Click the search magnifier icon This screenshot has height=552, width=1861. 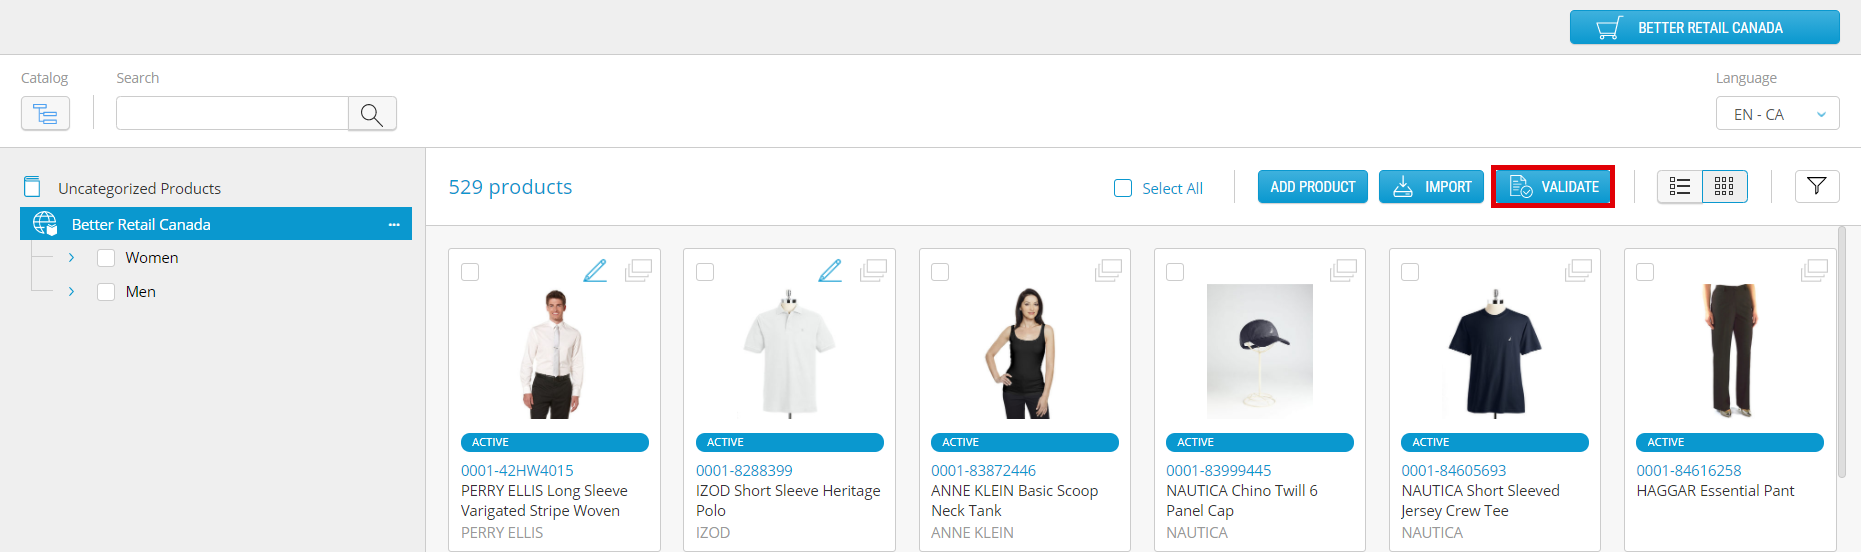coord(372,114)
